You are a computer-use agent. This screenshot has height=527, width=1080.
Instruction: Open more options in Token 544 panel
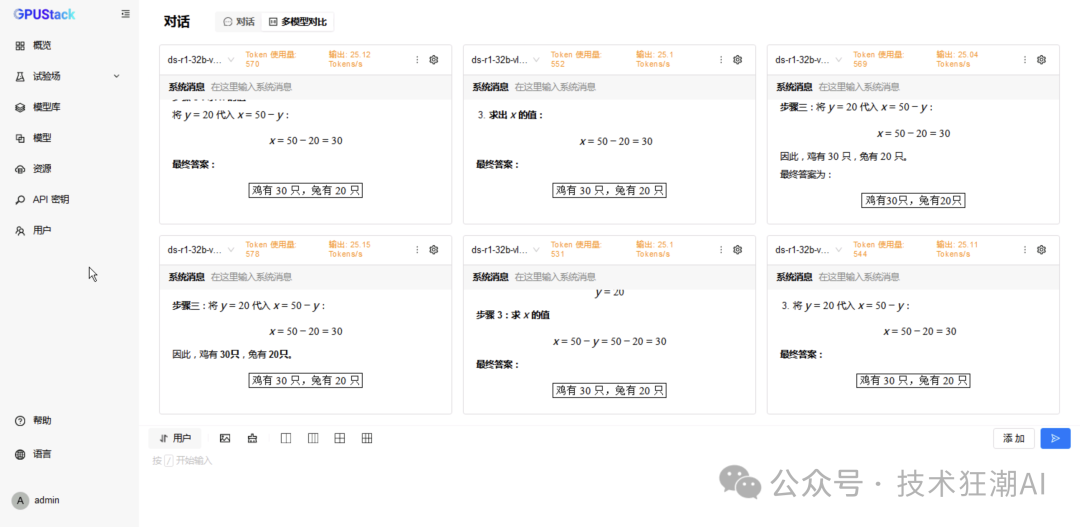tap(1025, 249)
